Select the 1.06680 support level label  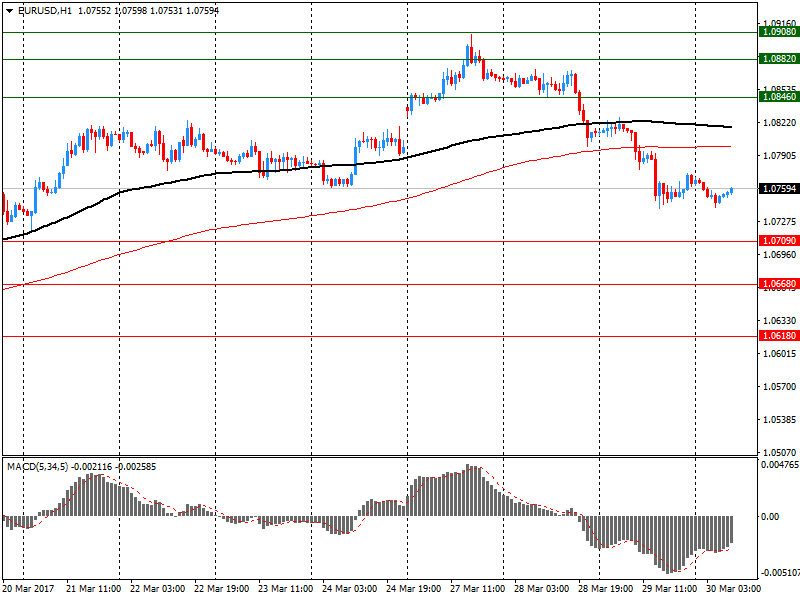pos(779,284)
